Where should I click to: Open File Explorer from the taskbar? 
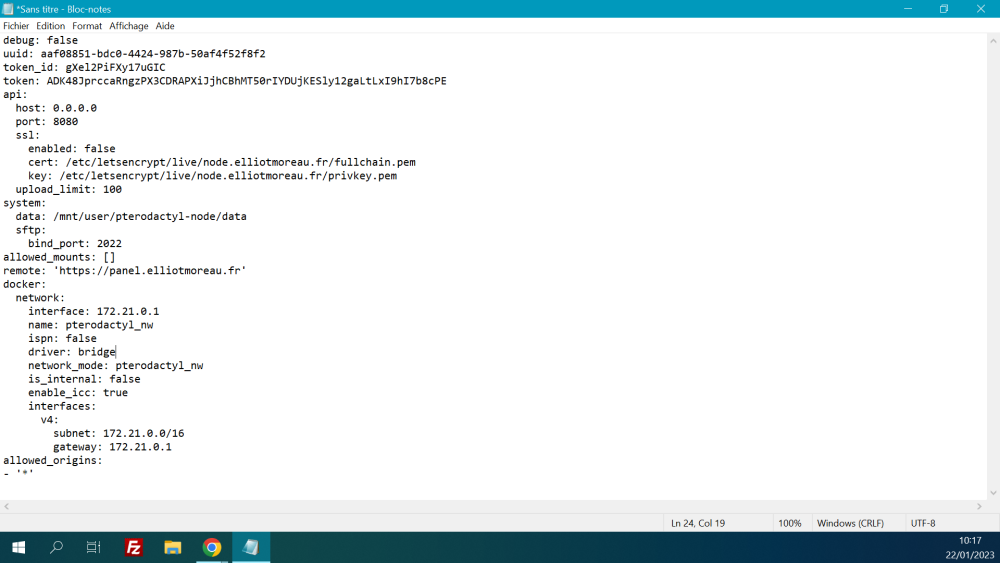(x=172, y=547)
